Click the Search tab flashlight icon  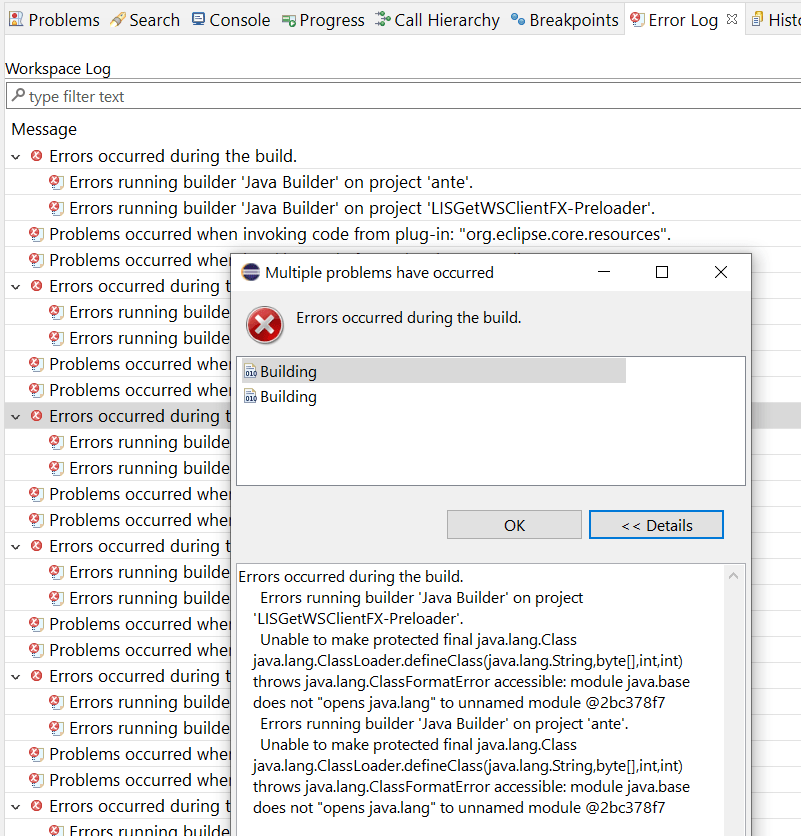(x=117, y=20)
